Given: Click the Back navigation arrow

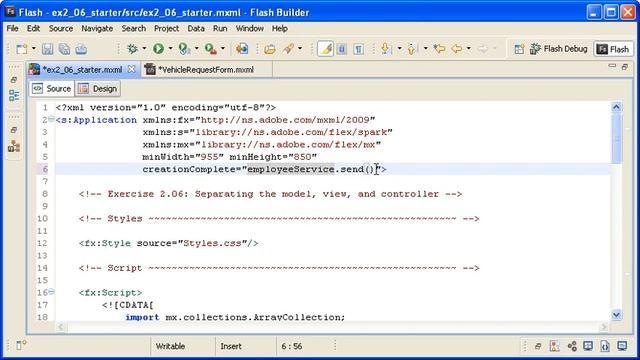Looking at the screenshot, I should point(456,49).
